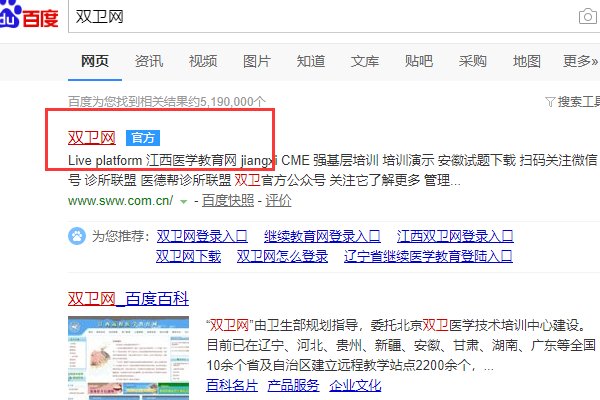
Task: Switch to the 视频 tab
Action: click(x=203, y=61)
